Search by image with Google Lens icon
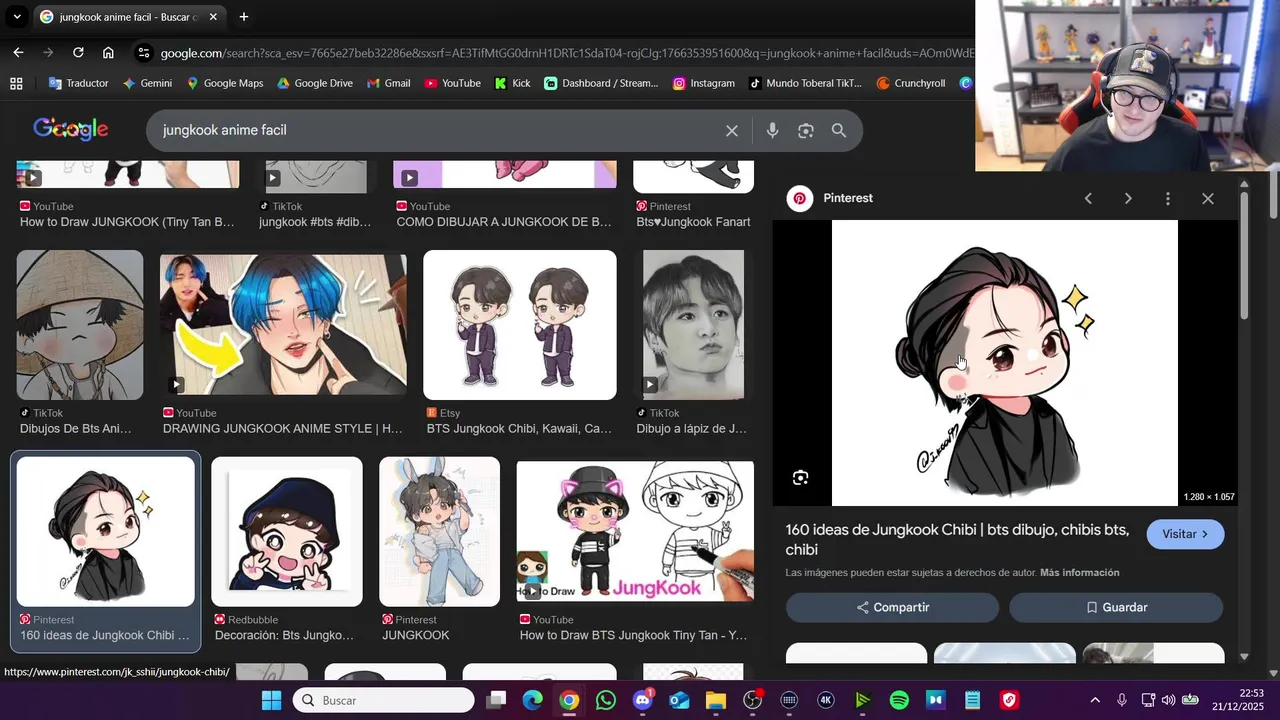1280x720 pixels. click(806, 131)
